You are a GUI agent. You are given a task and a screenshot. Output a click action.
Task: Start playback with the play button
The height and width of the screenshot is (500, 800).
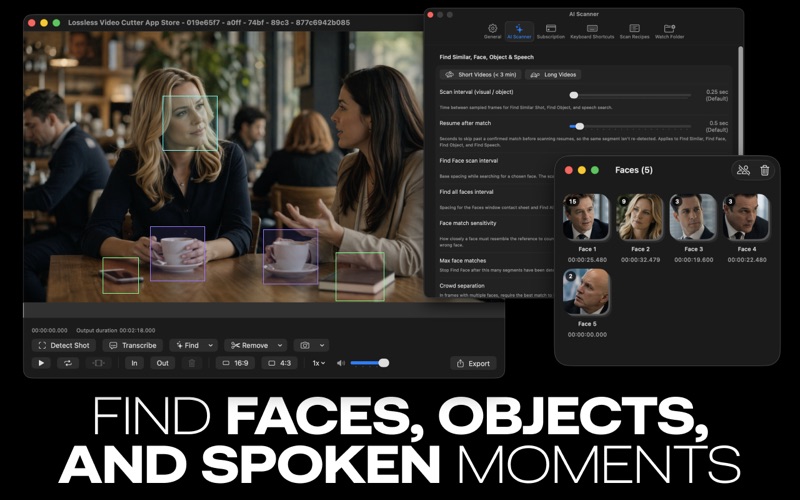pos(41,363)
